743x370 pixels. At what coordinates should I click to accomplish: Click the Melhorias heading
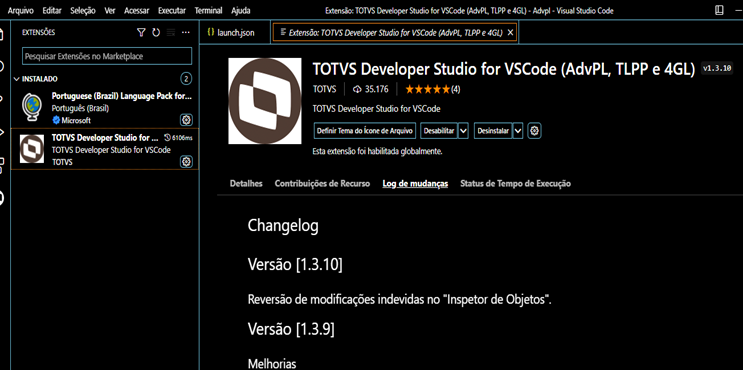(x=272, y=363)
